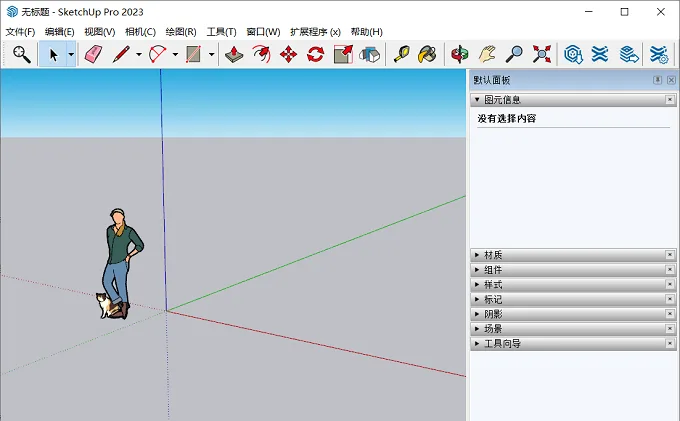The image size is (680, 421).
Task: Close the 组件 panel section
Action: (670, 270)
